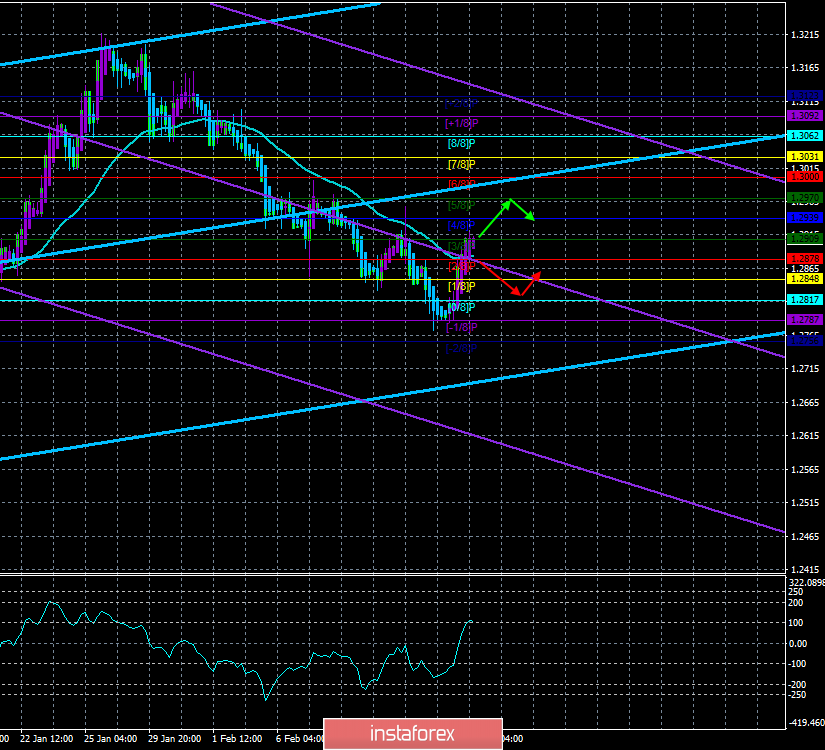Select the yellow 1.2848 price tag

804,279
